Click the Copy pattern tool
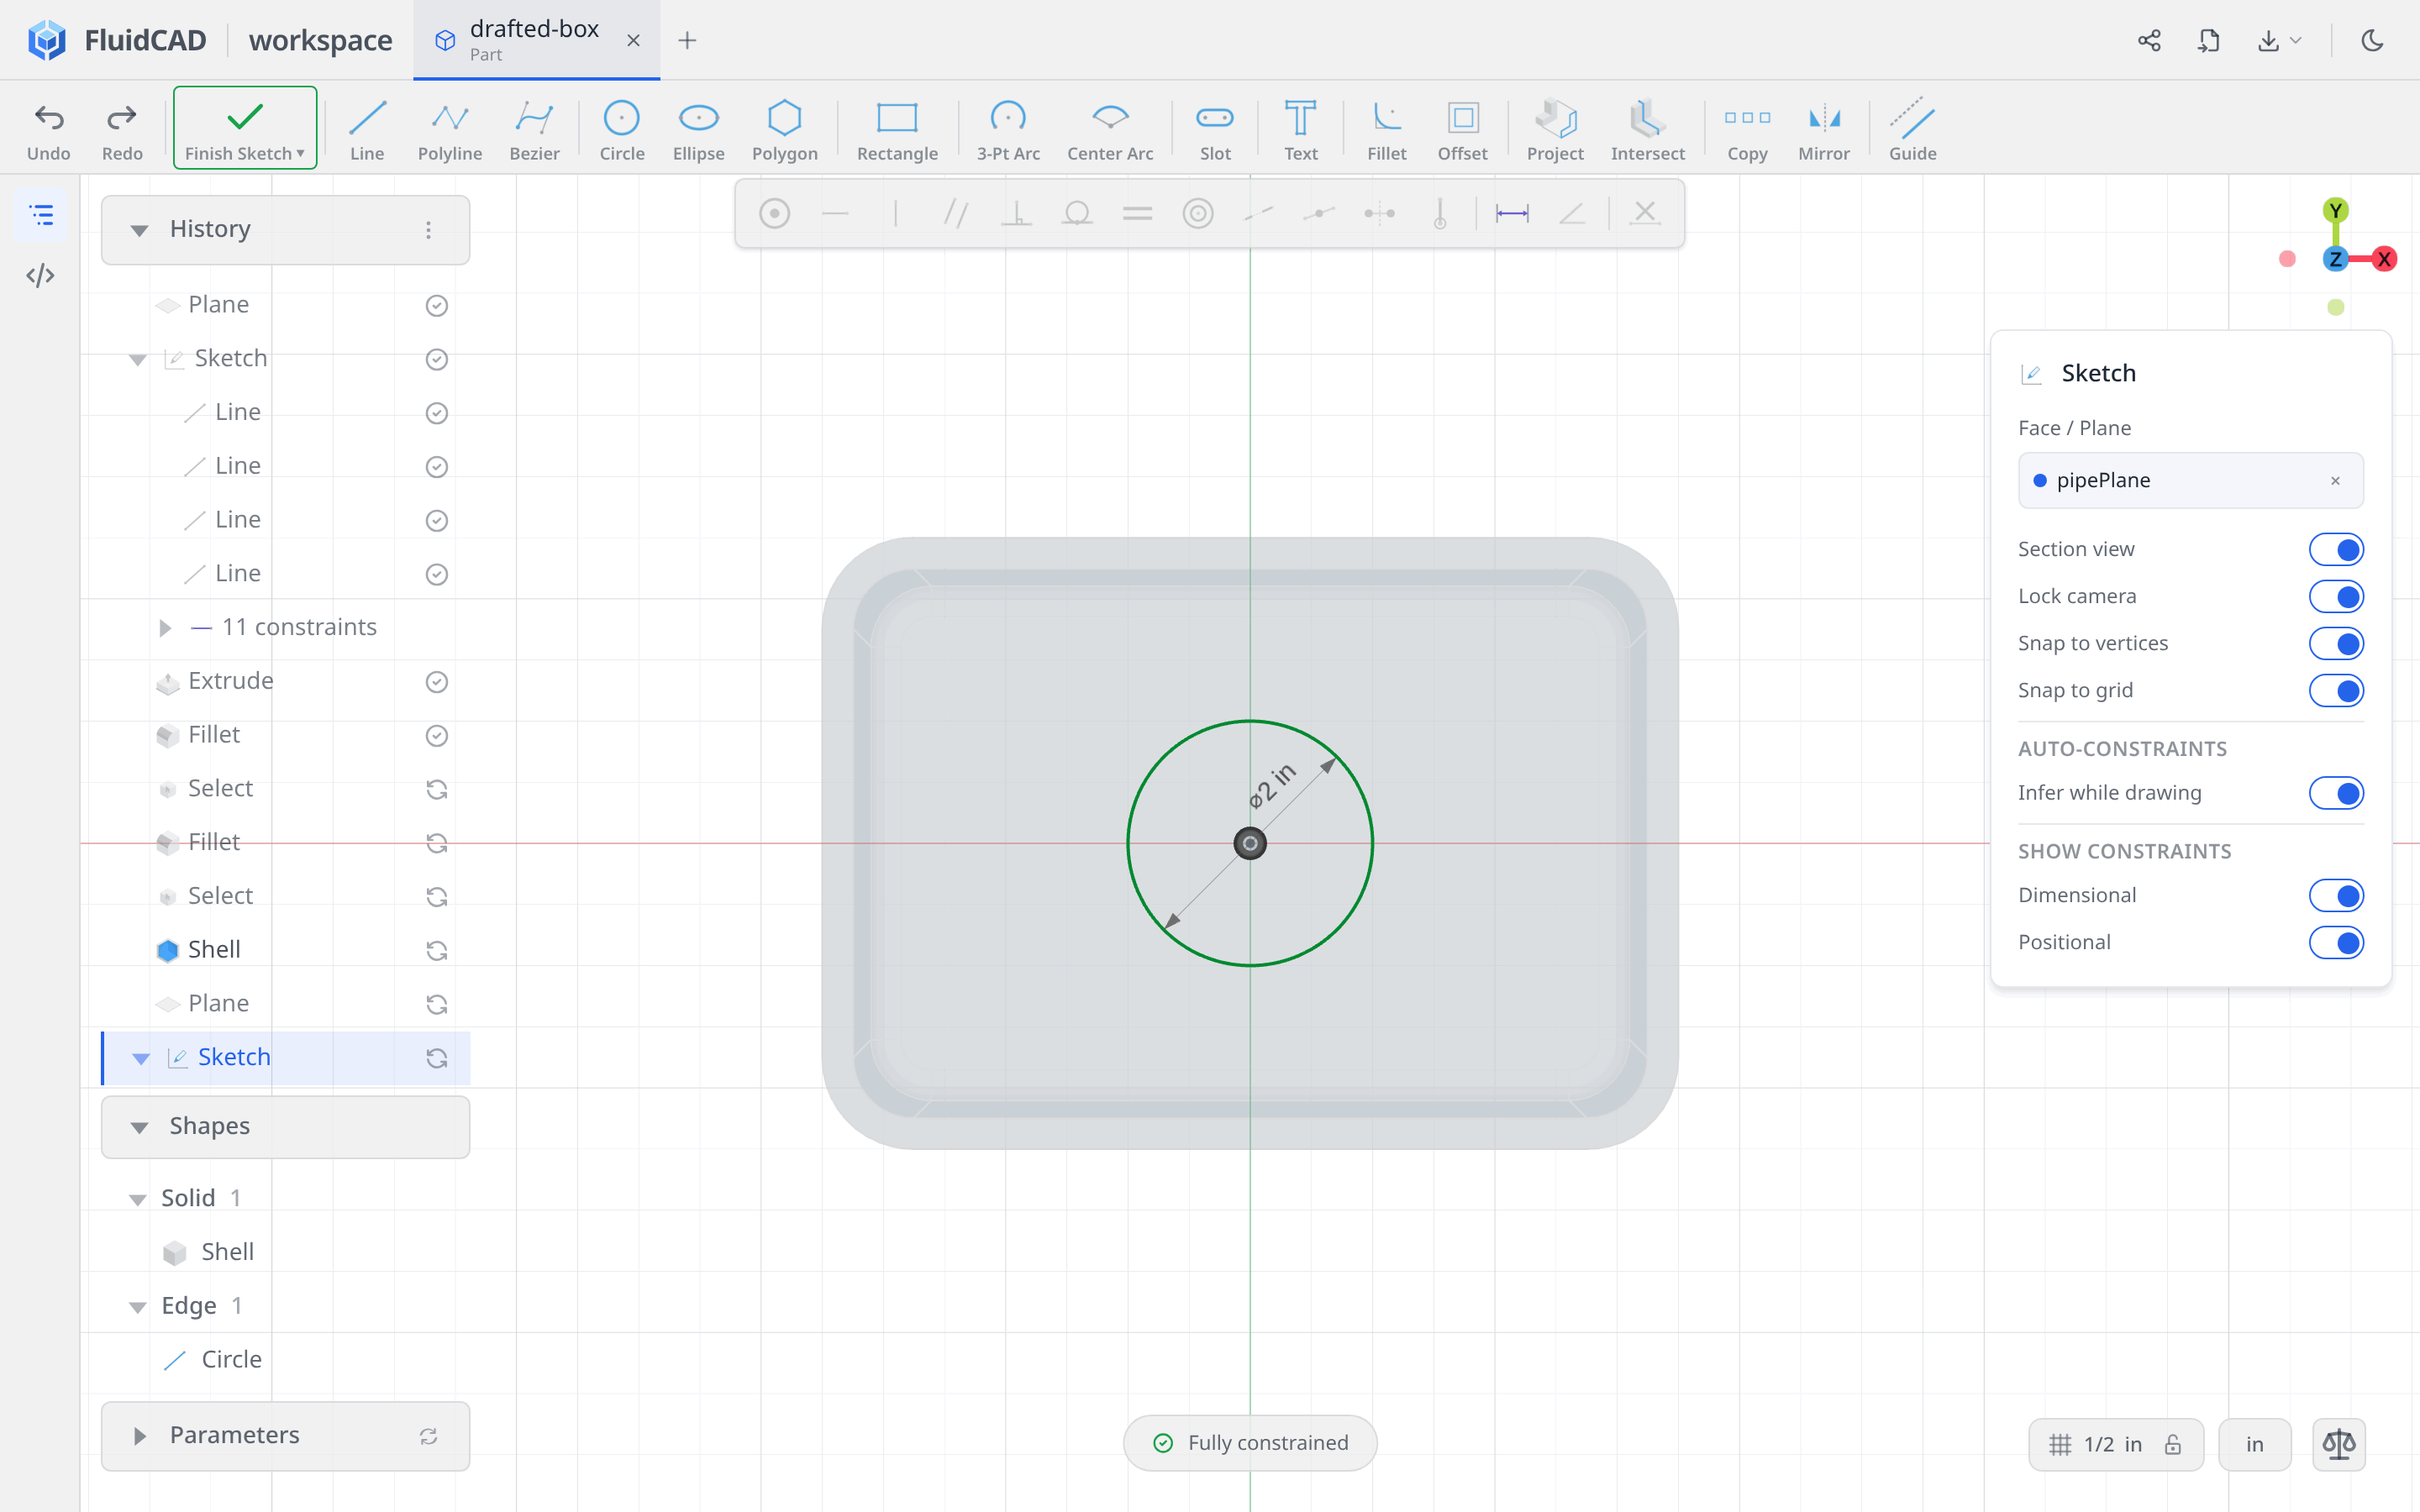Viewport: 2420px width, 1512px height. coord(1747,130)
